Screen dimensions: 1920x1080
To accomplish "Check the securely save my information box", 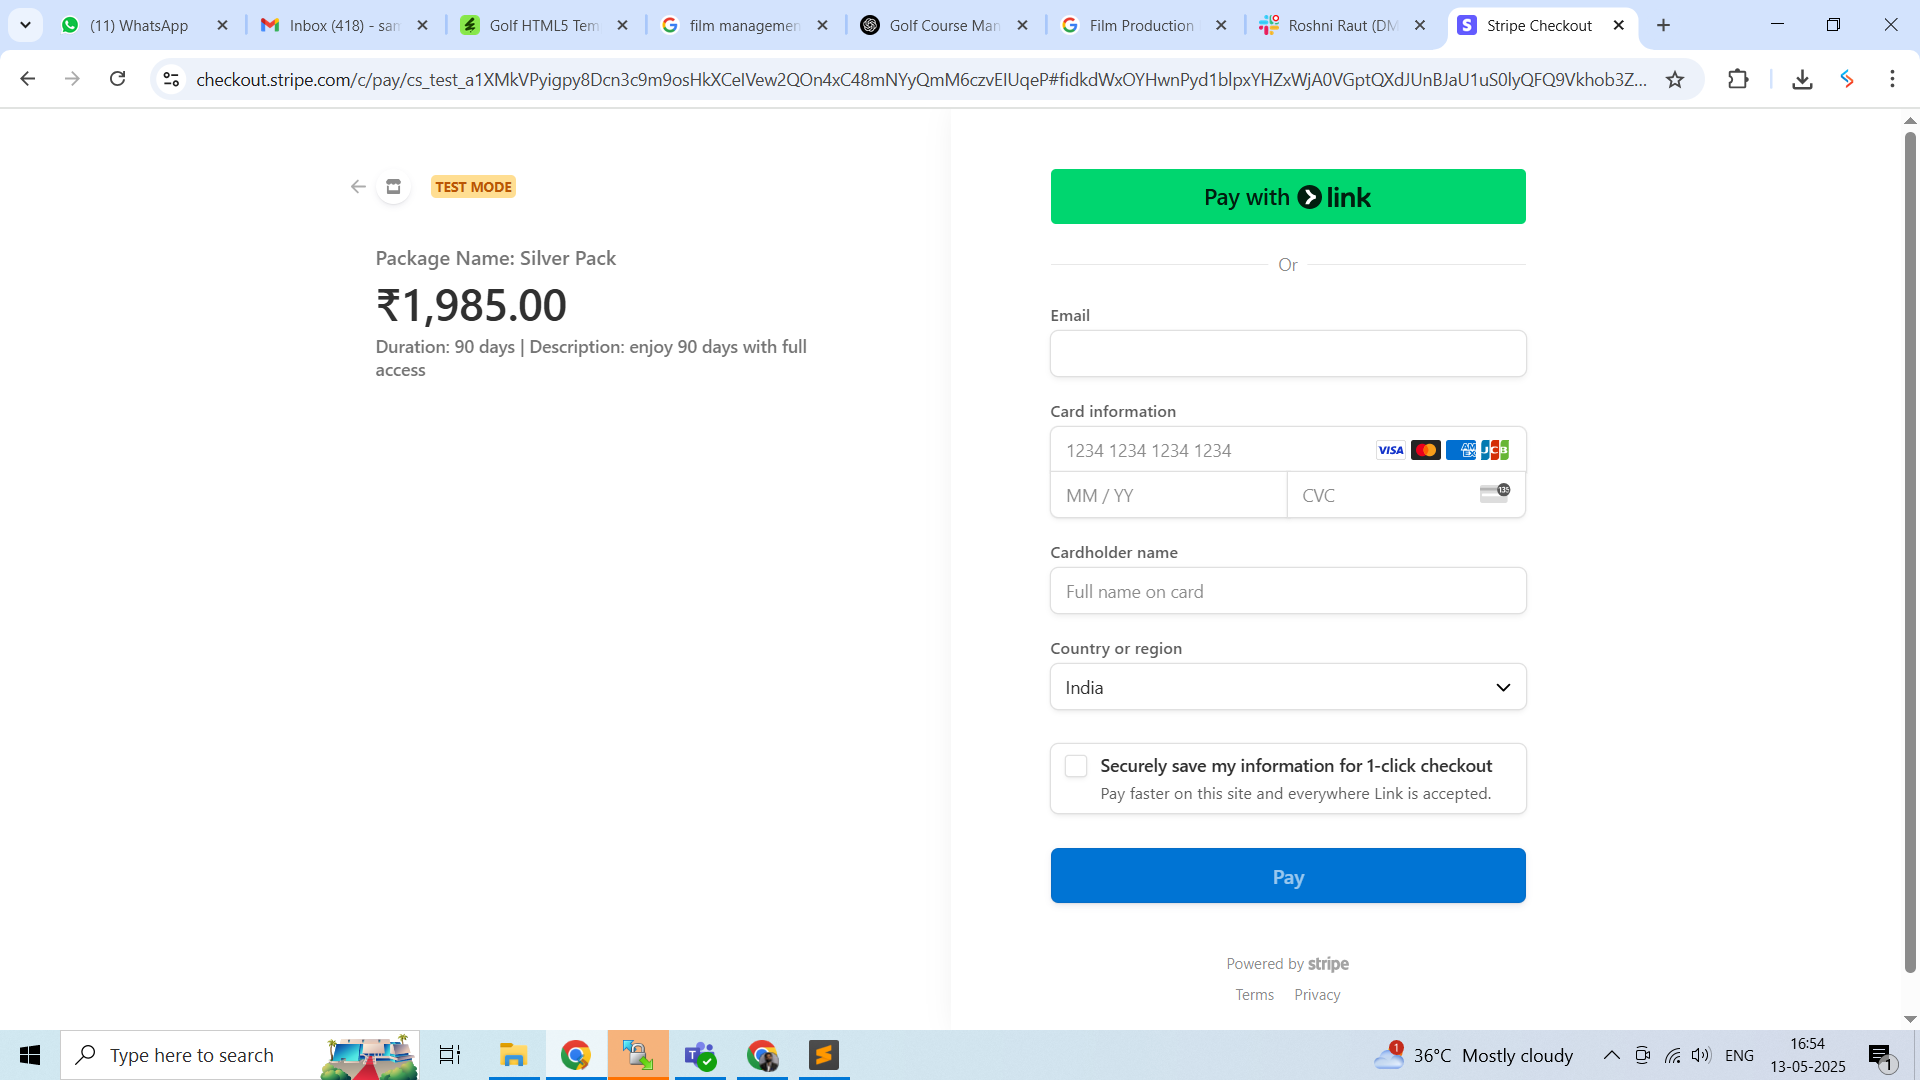I will [x=1076, y=766].
